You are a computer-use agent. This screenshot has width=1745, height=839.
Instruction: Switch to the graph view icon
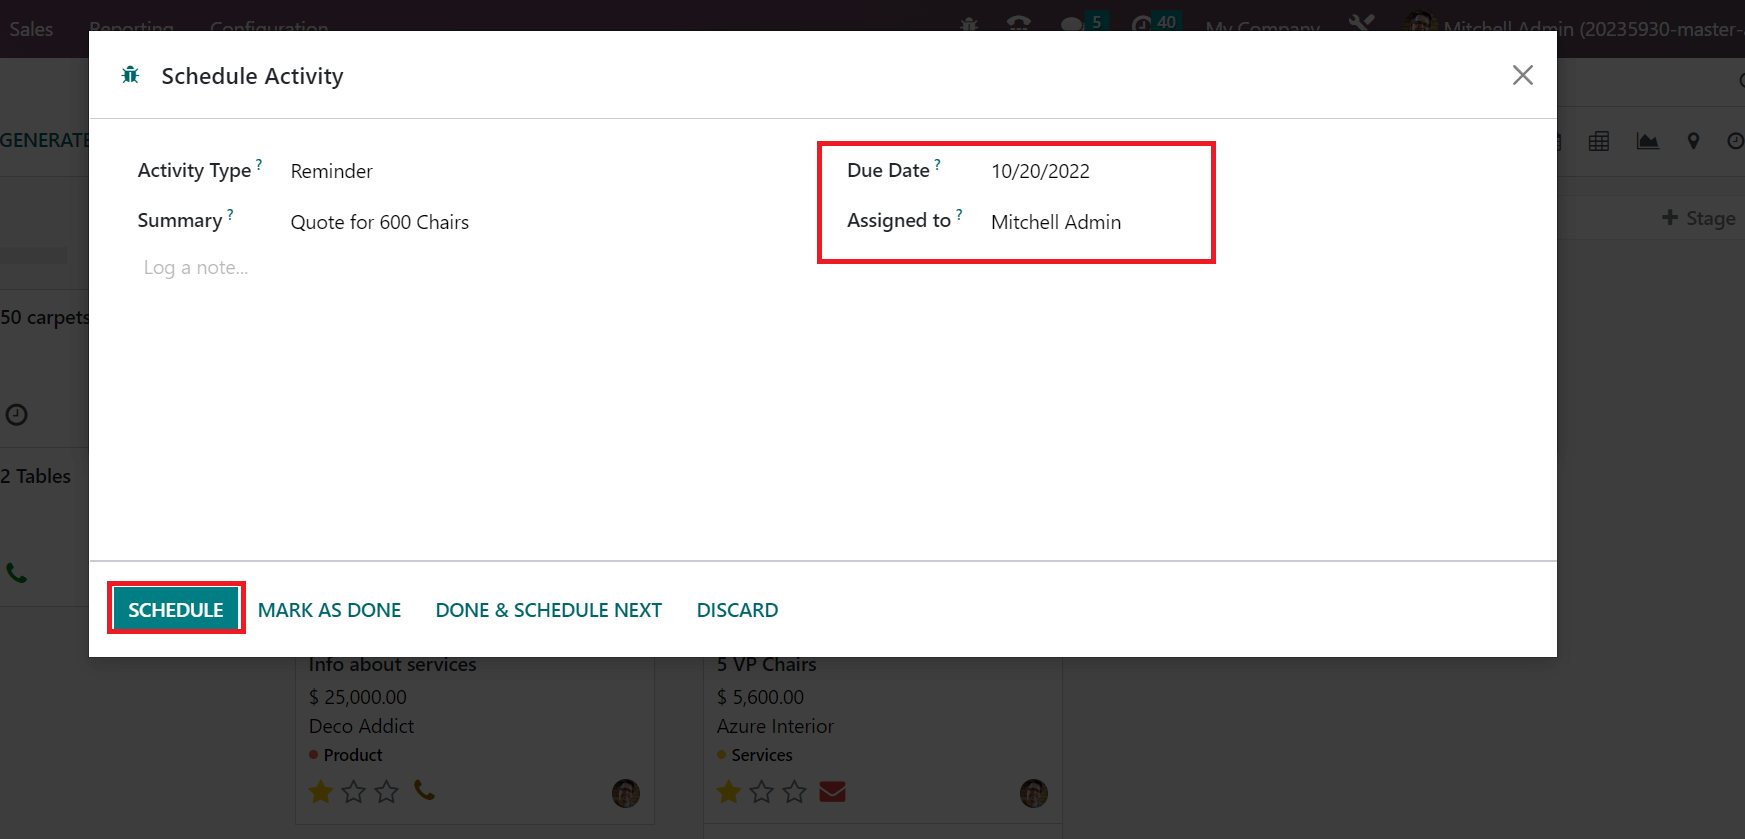coord(1648,141)
